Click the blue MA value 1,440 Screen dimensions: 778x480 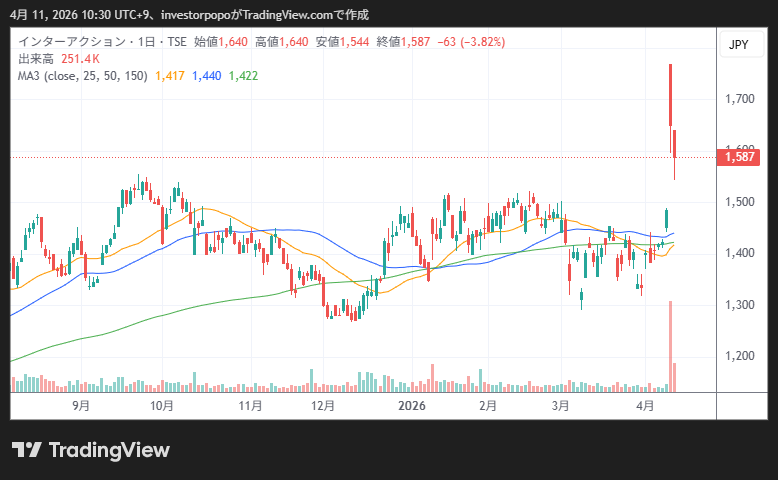tap(207, 76)
